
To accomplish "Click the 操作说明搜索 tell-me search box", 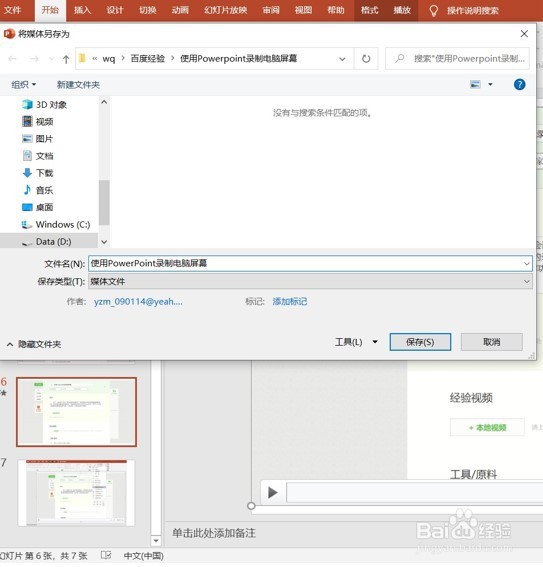I will point(473,10).
